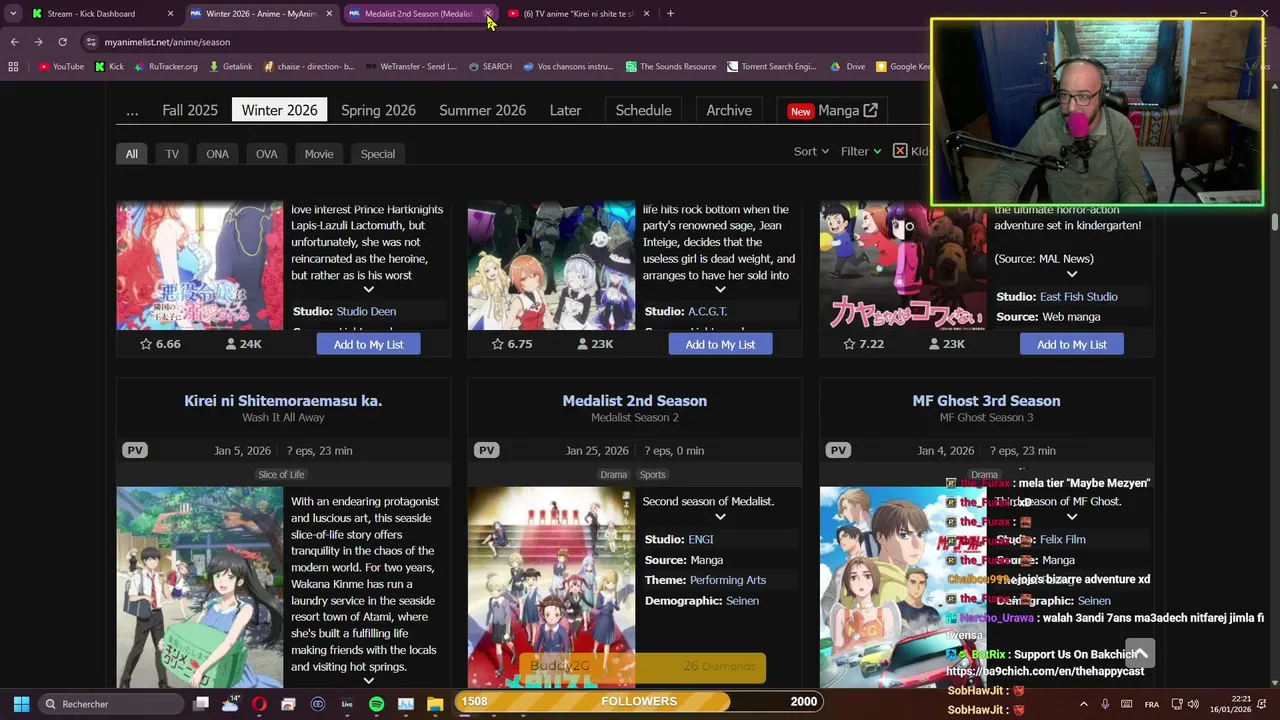Click the members icon next to 24K
Image resolution: width=1280 pixels, height=720 pixels.
point(231,344)
